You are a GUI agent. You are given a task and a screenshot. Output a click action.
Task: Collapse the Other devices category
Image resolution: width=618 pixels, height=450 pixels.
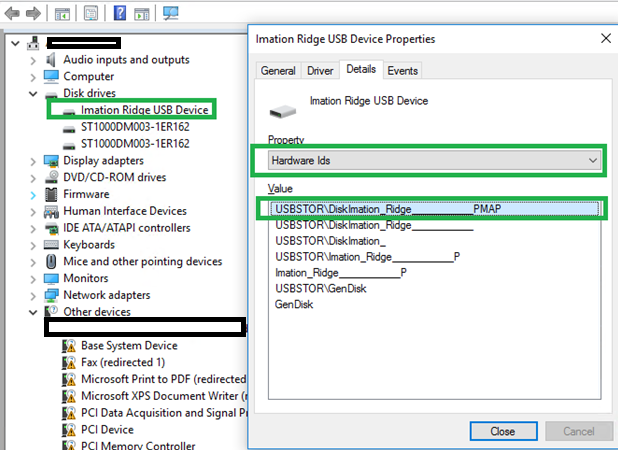click(33, 312)
